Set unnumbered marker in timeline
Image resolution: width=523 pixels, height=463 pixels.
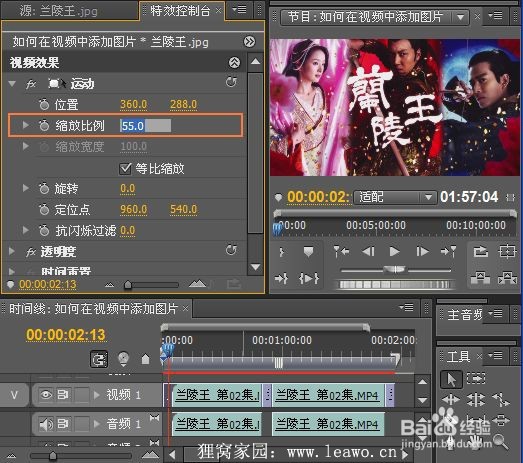[x=145, y=360]
